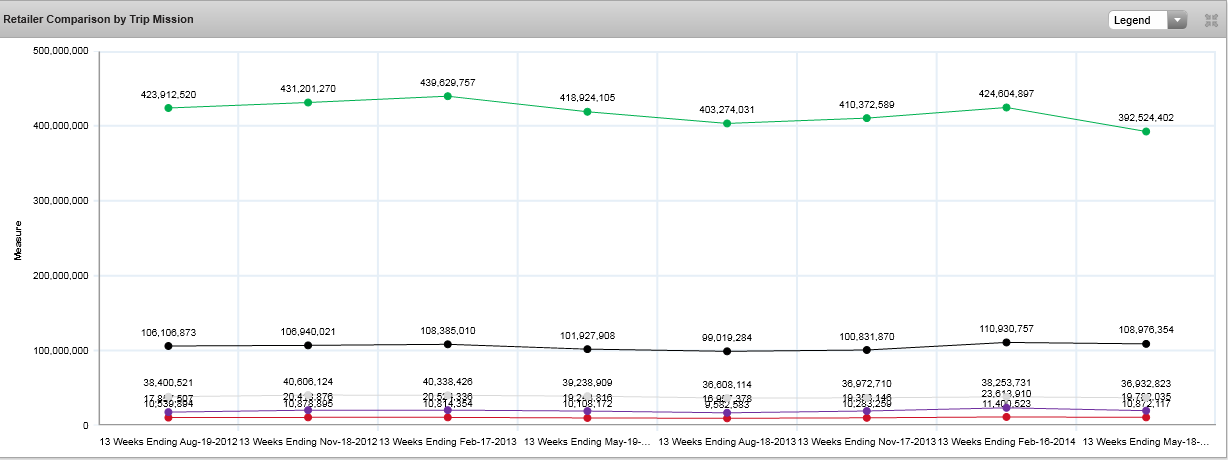
Task: Click the 'Retailer Comparison by Trip Mission' title
Action: point(99,19)
